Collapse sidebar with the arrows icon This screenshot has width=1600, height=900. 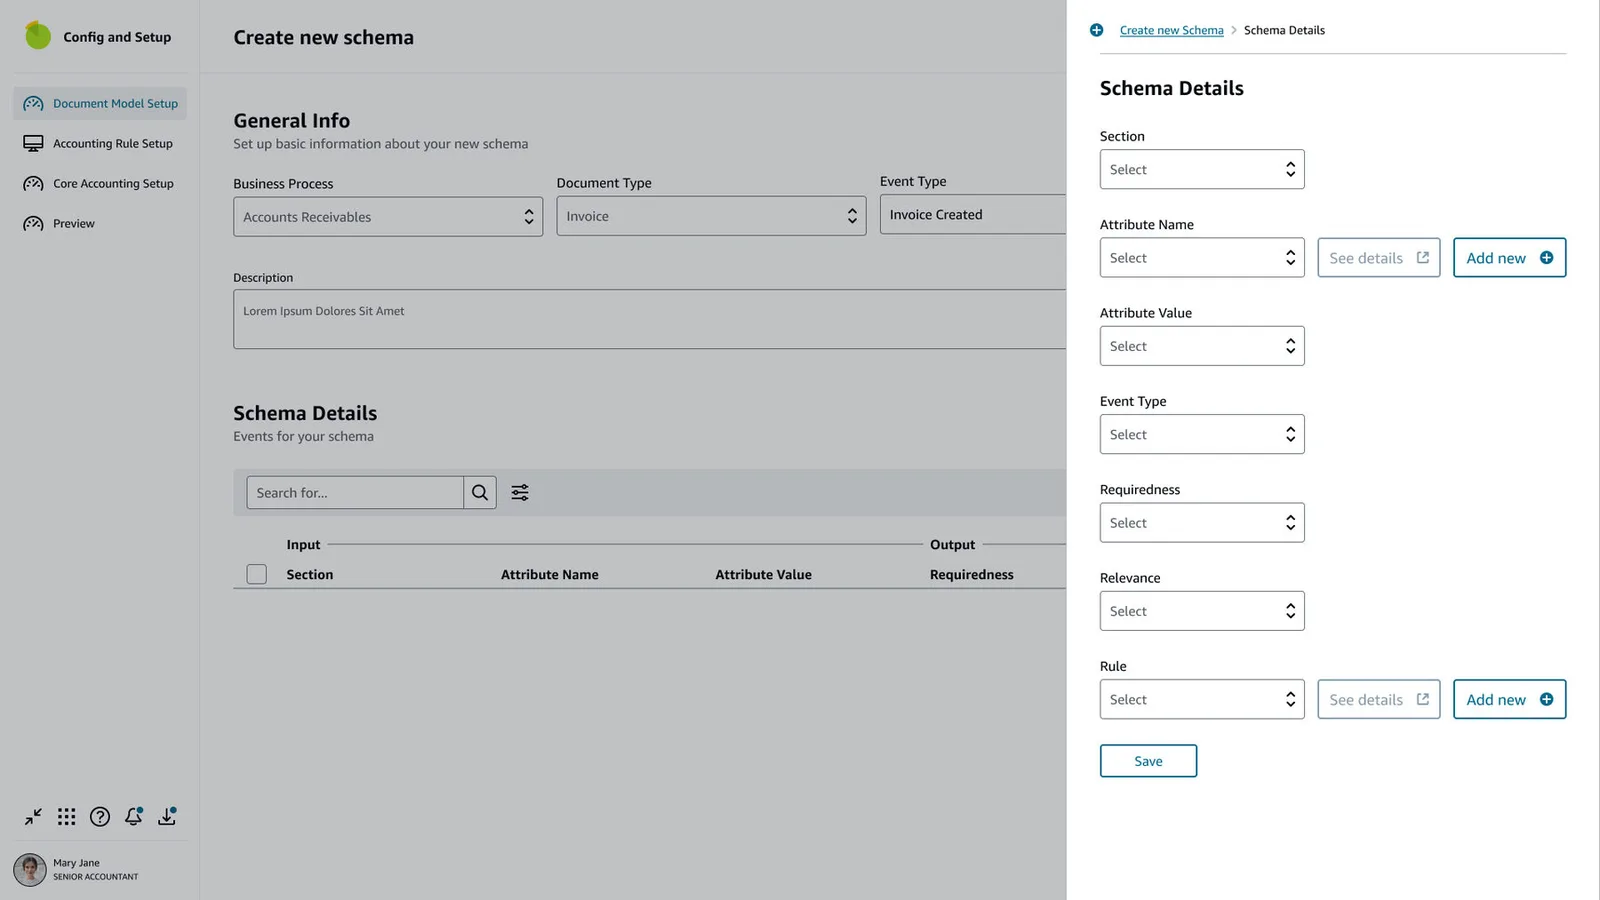33,817
